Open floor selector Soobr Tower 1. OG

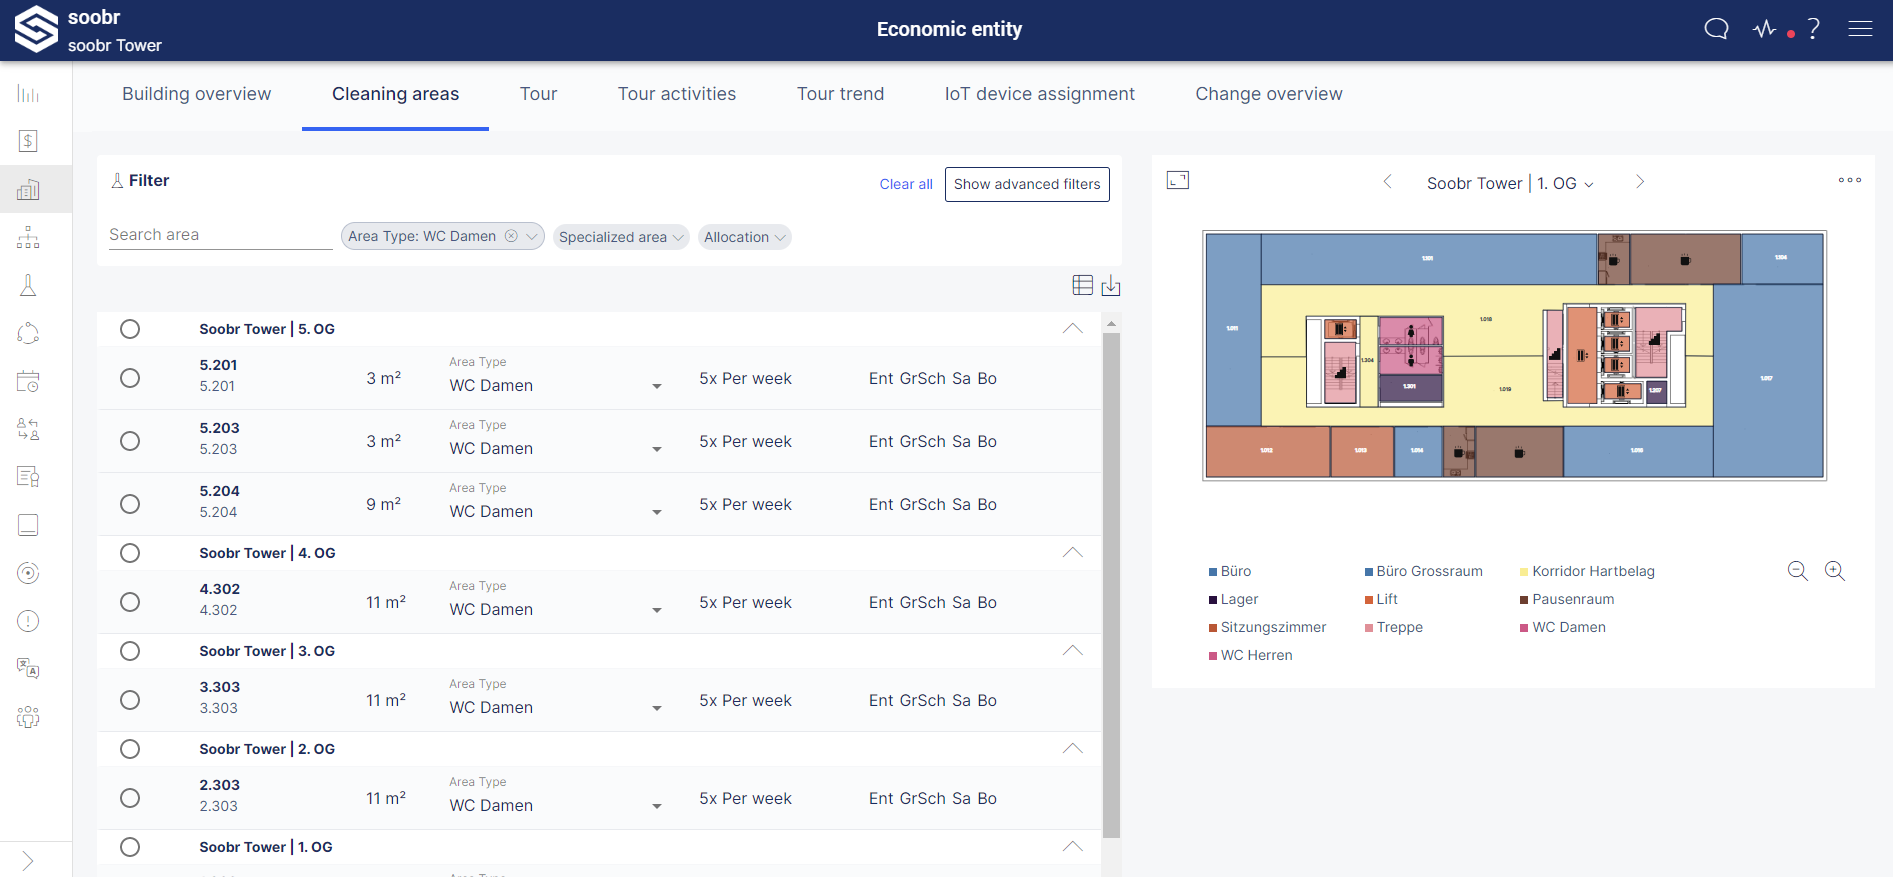pos(1510,183)
